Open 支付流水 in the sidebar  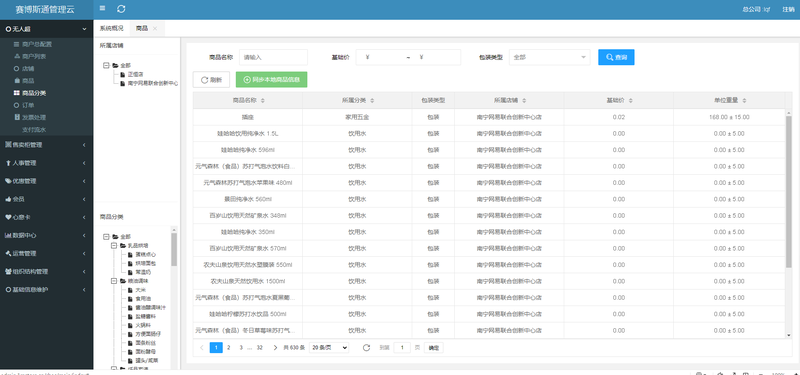point(34,130)
